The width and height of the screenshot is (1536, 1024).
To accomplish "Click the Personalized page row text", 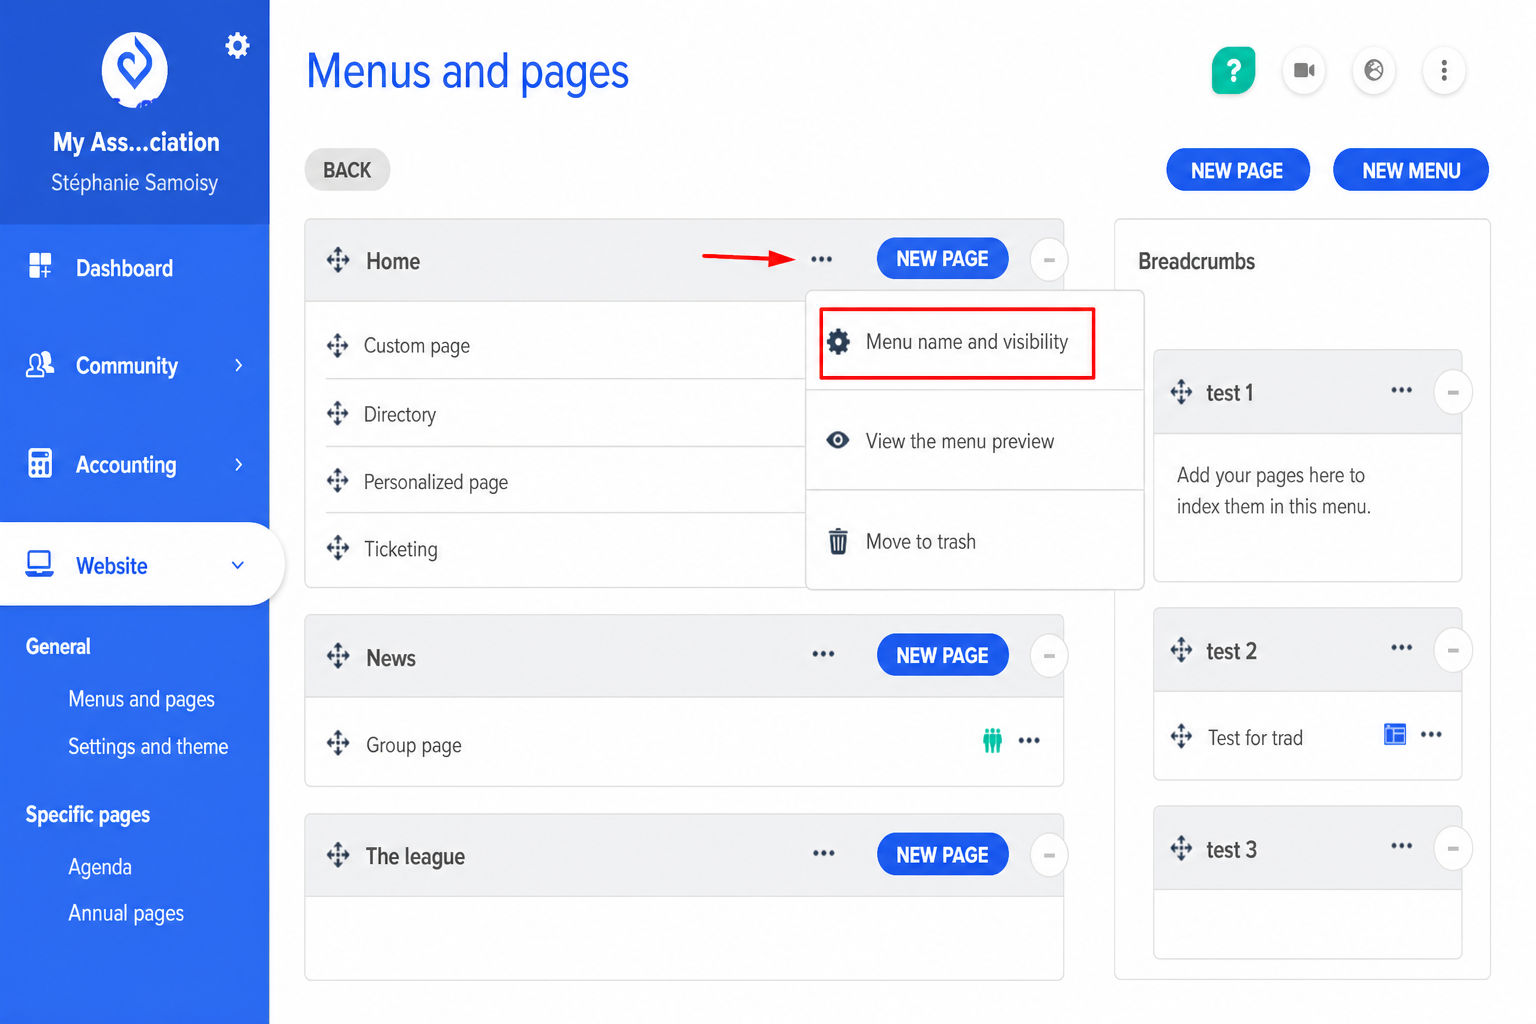I will [x=436, y=482].
